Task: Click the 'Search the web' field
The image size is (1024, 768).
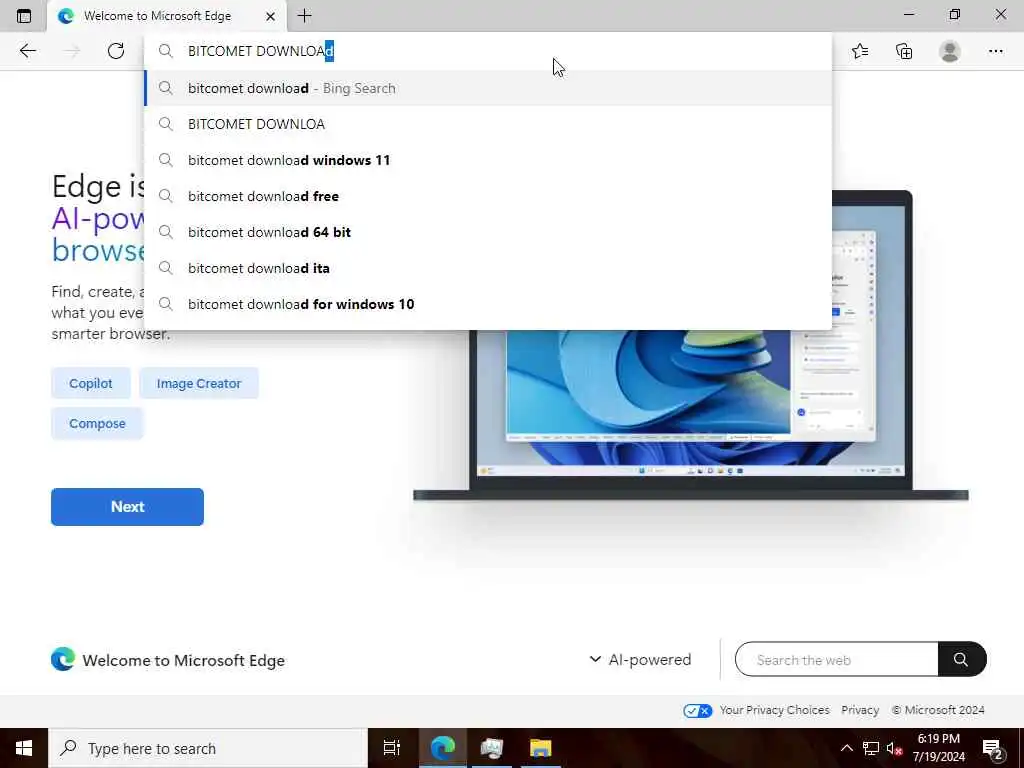Action: (x=837, y=660)
